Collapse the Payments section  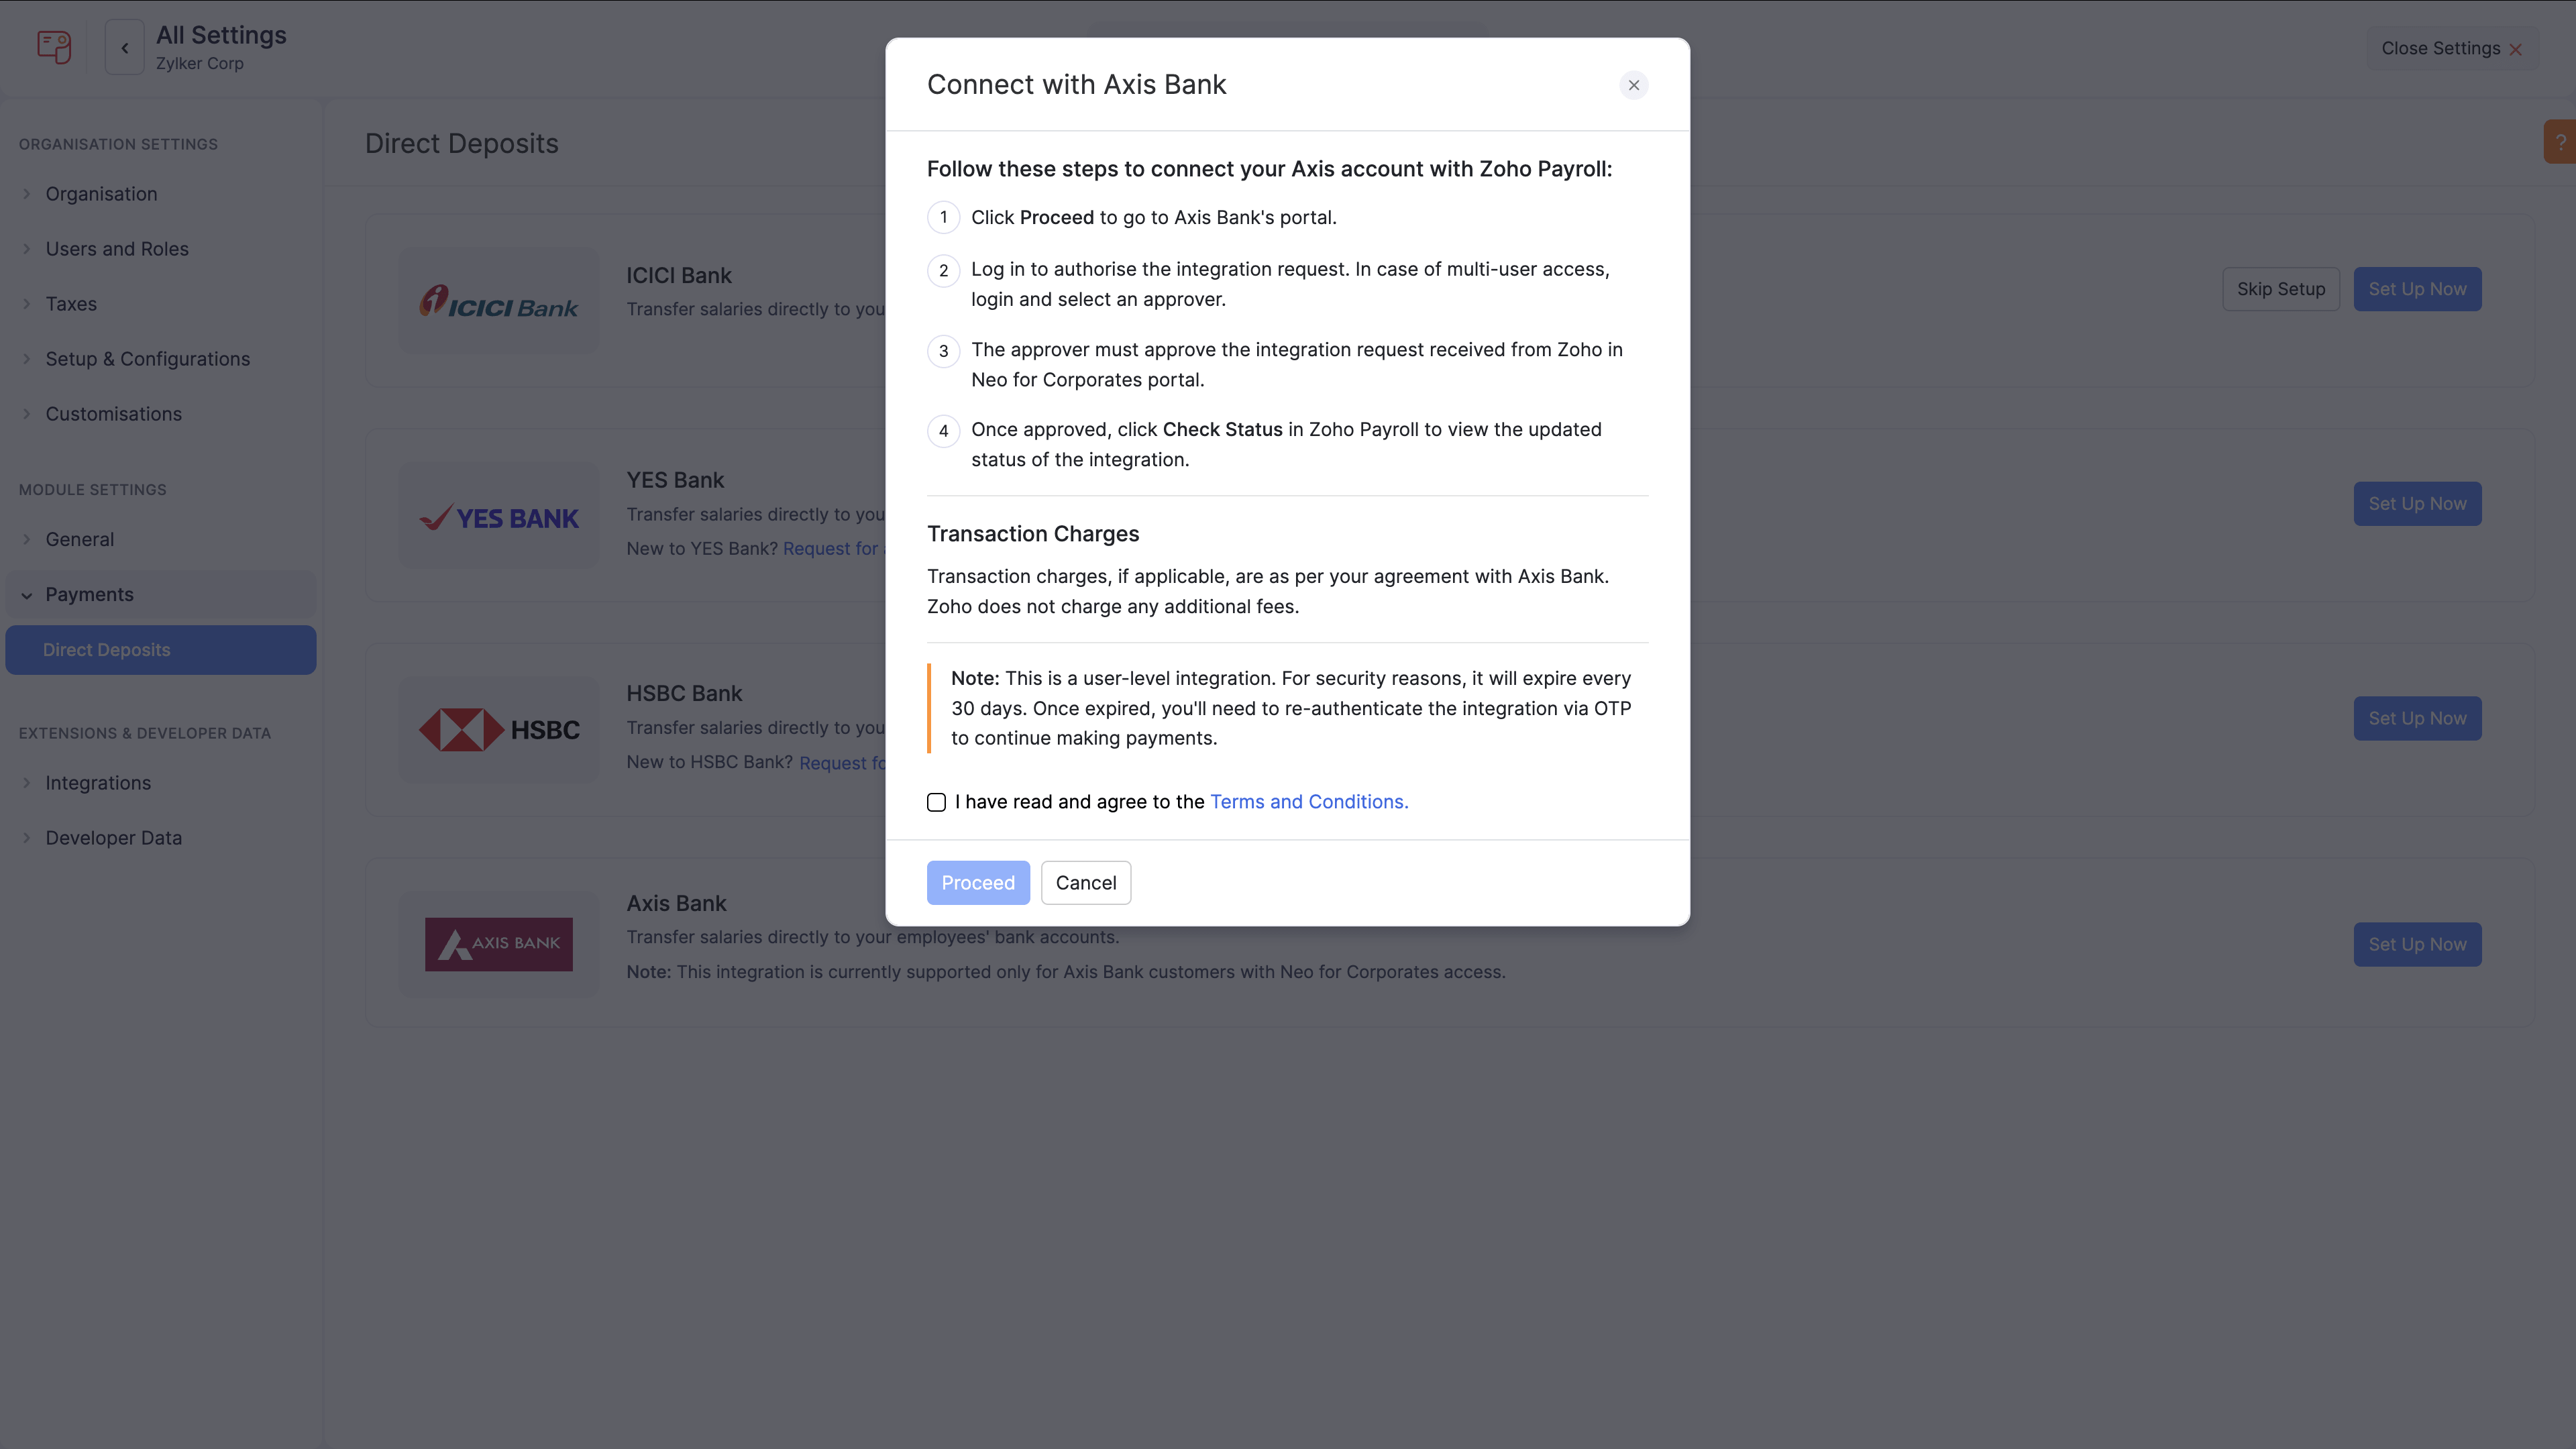click(161, 594)
